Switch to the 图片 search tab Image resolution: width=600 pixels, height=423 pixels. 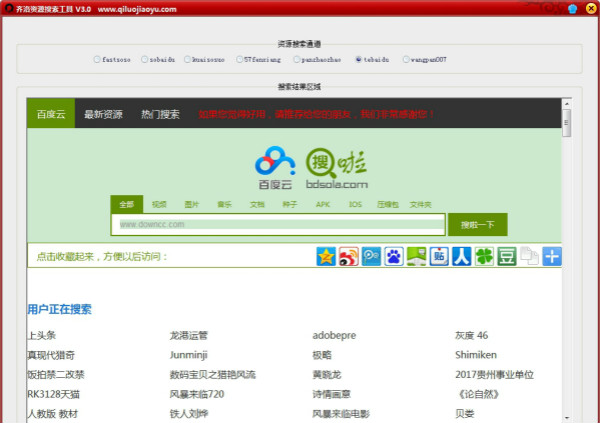coord(192,204)
